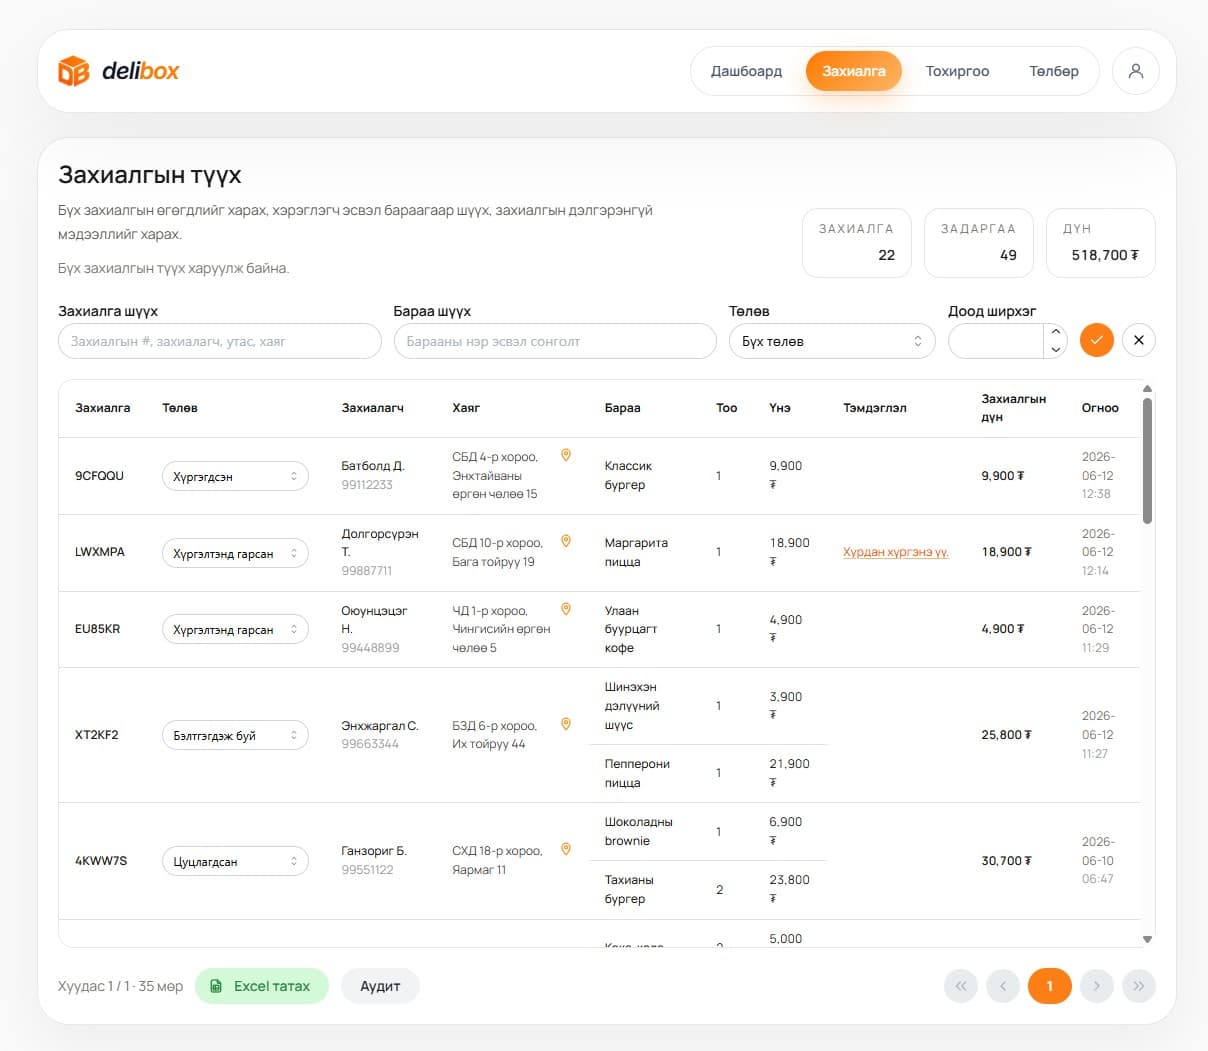The height and width of the screenshot is (1051, 1208).
Task: Select the Захиалга tab
Action: pyautogui.click(x=854, y=71)
